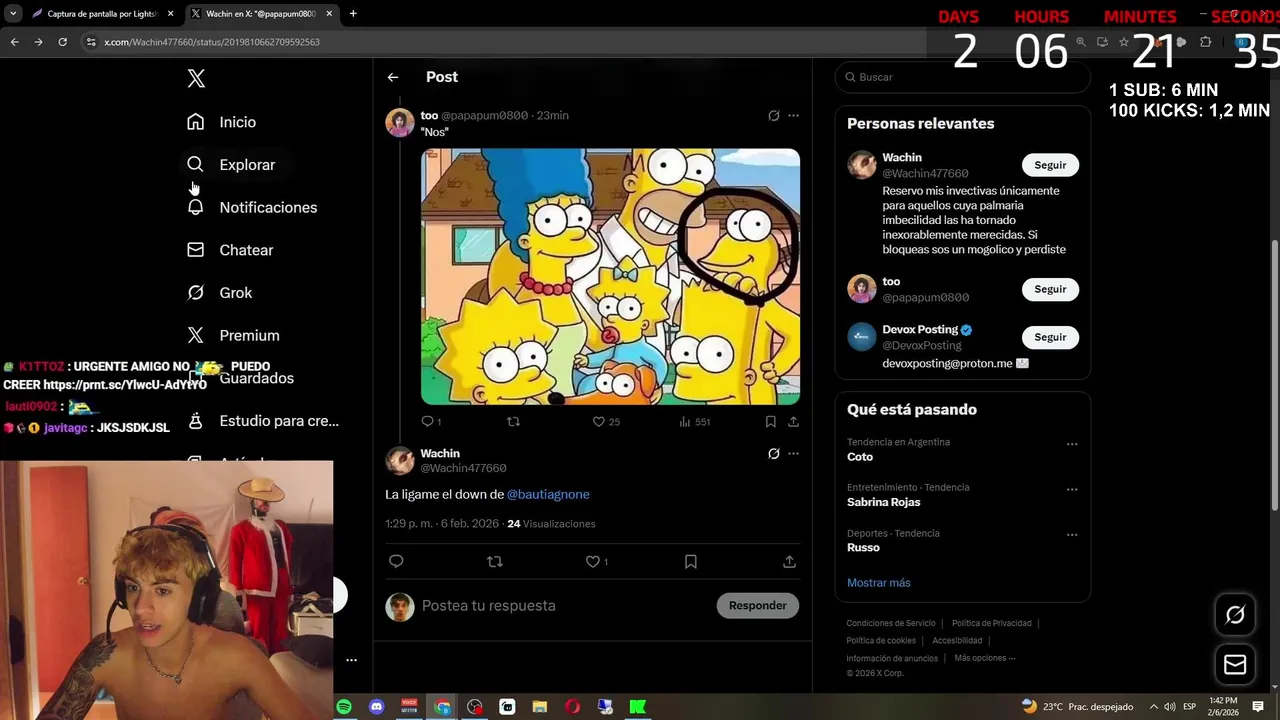
Task: Click the Notificaciones bell icon
Action: click(x=196, y=207)
